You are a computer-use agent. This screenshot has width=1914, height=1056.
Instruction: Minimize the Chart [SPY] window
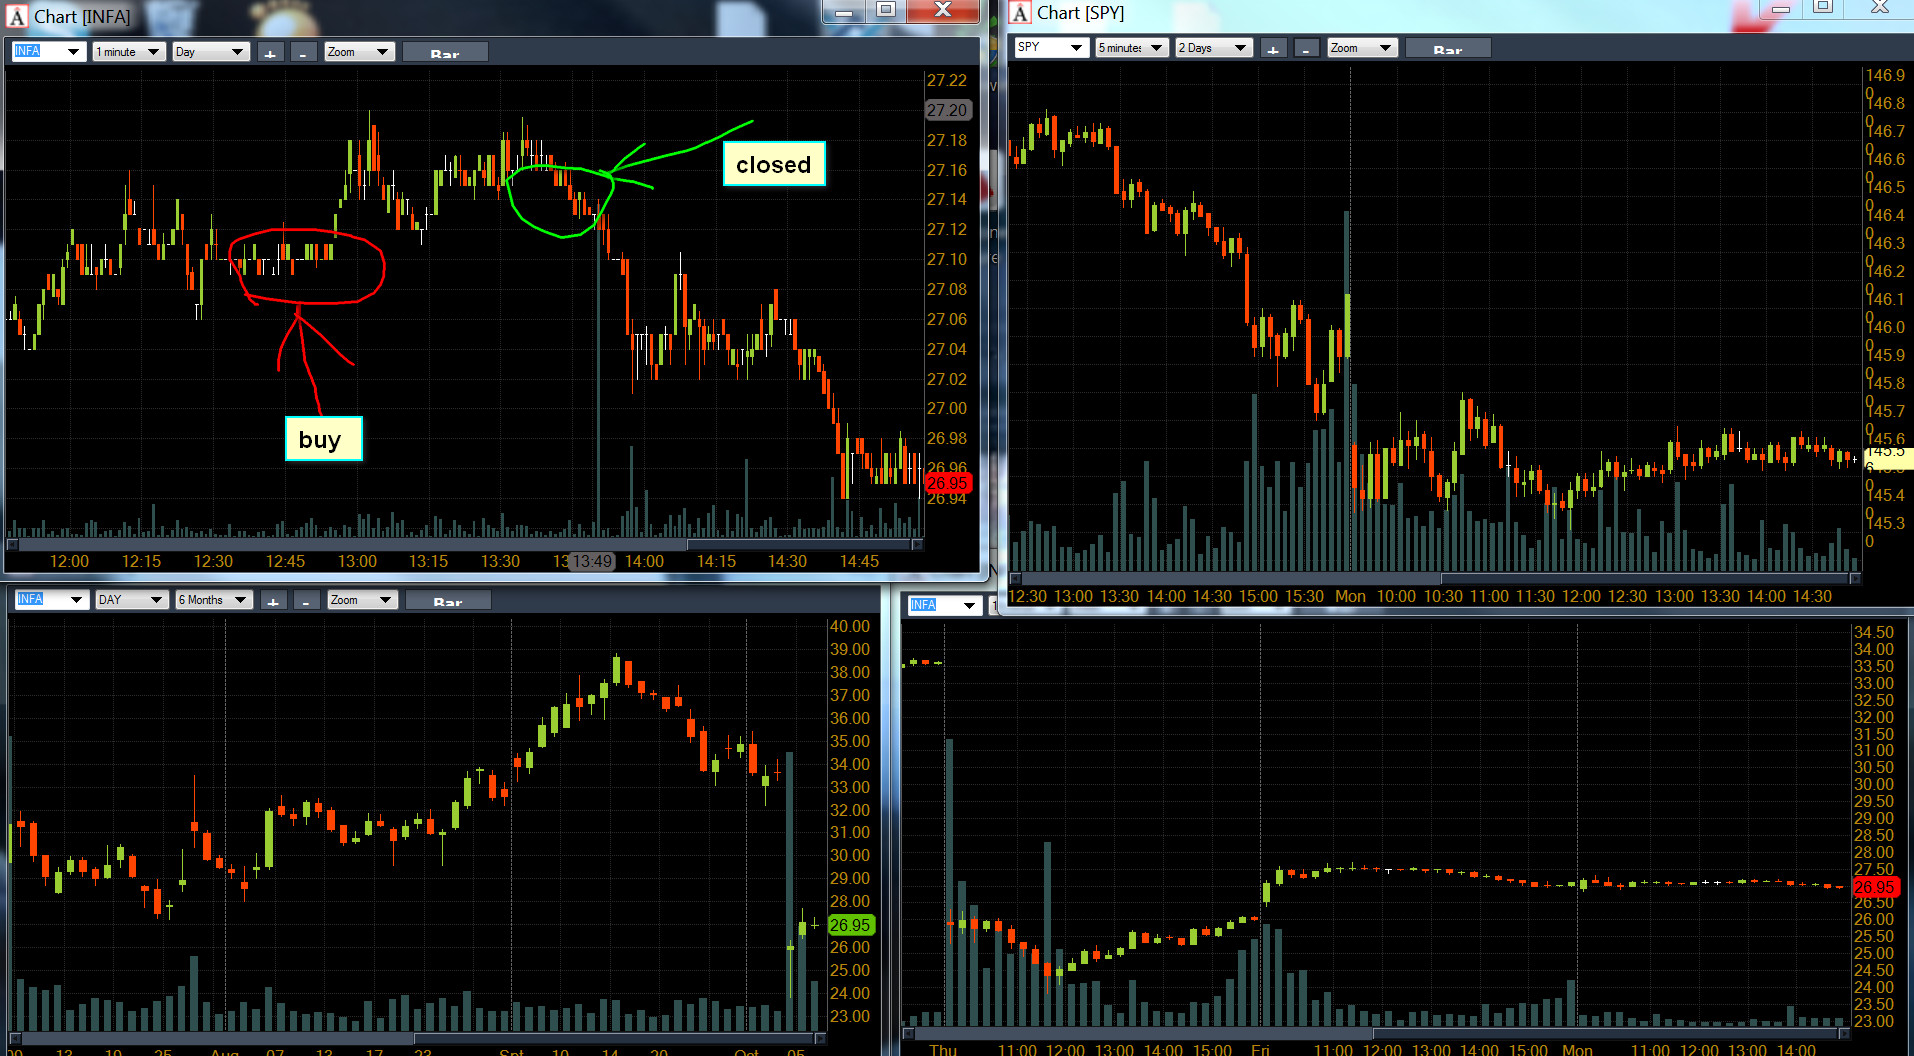pyautogui.click(x=1781, y=8)
